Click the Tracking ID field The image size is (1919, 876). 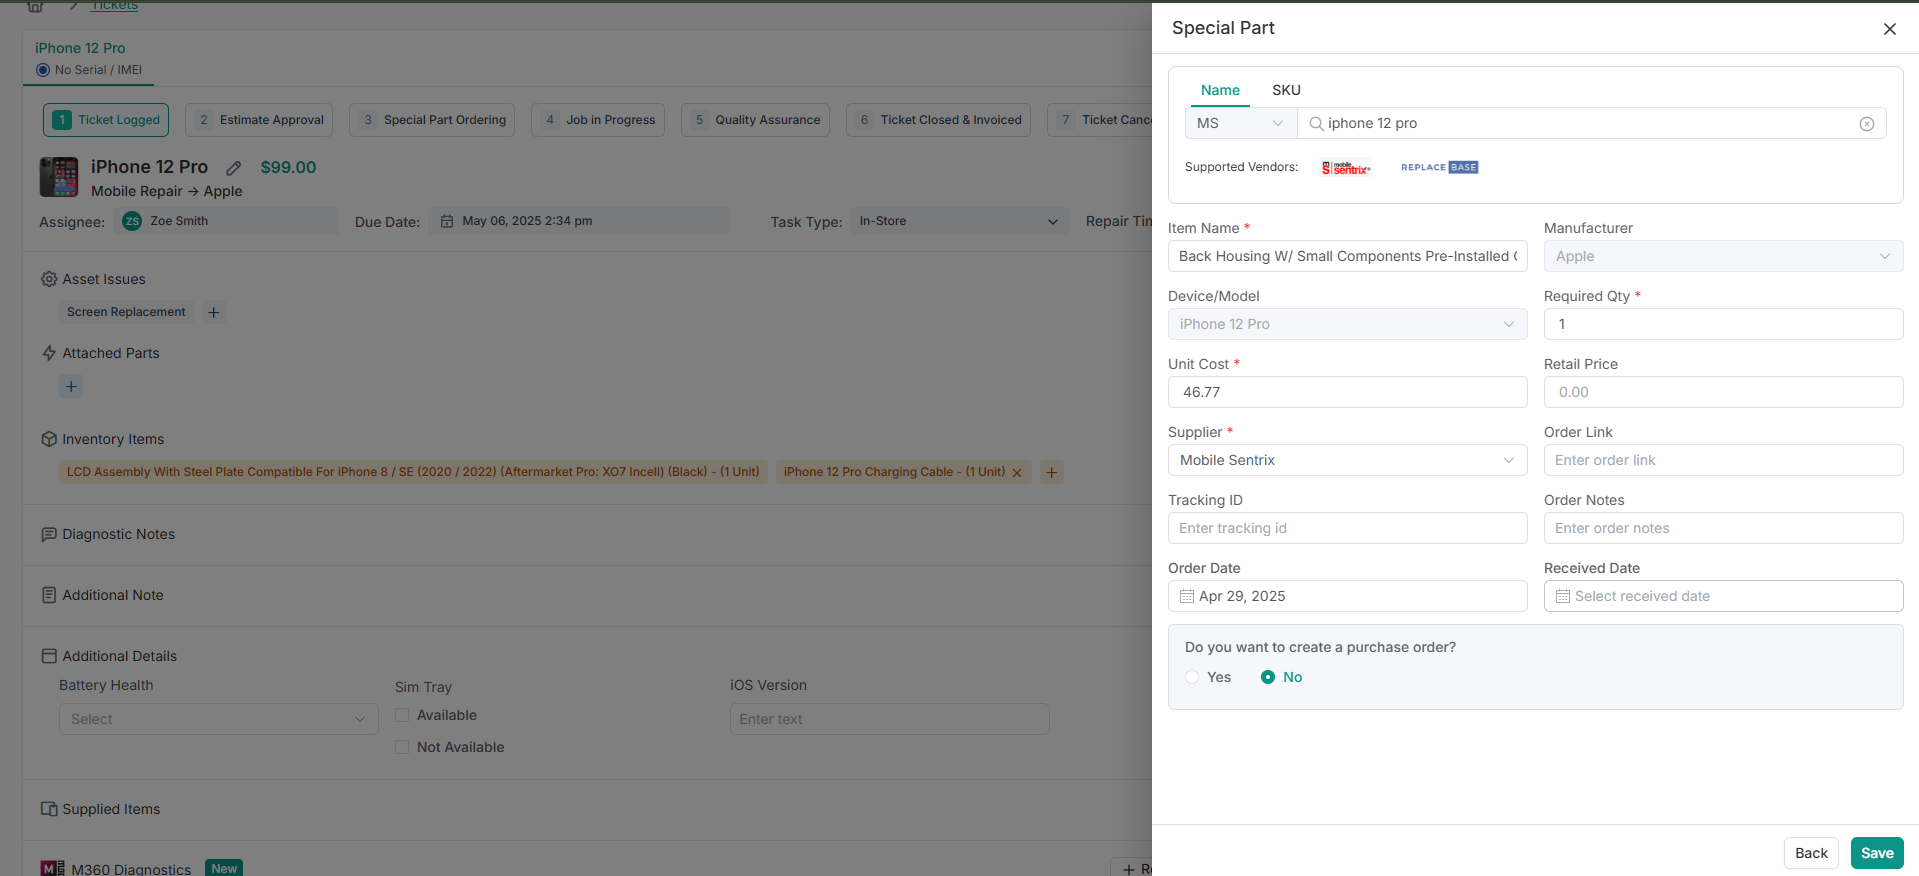coord(1347,528)
